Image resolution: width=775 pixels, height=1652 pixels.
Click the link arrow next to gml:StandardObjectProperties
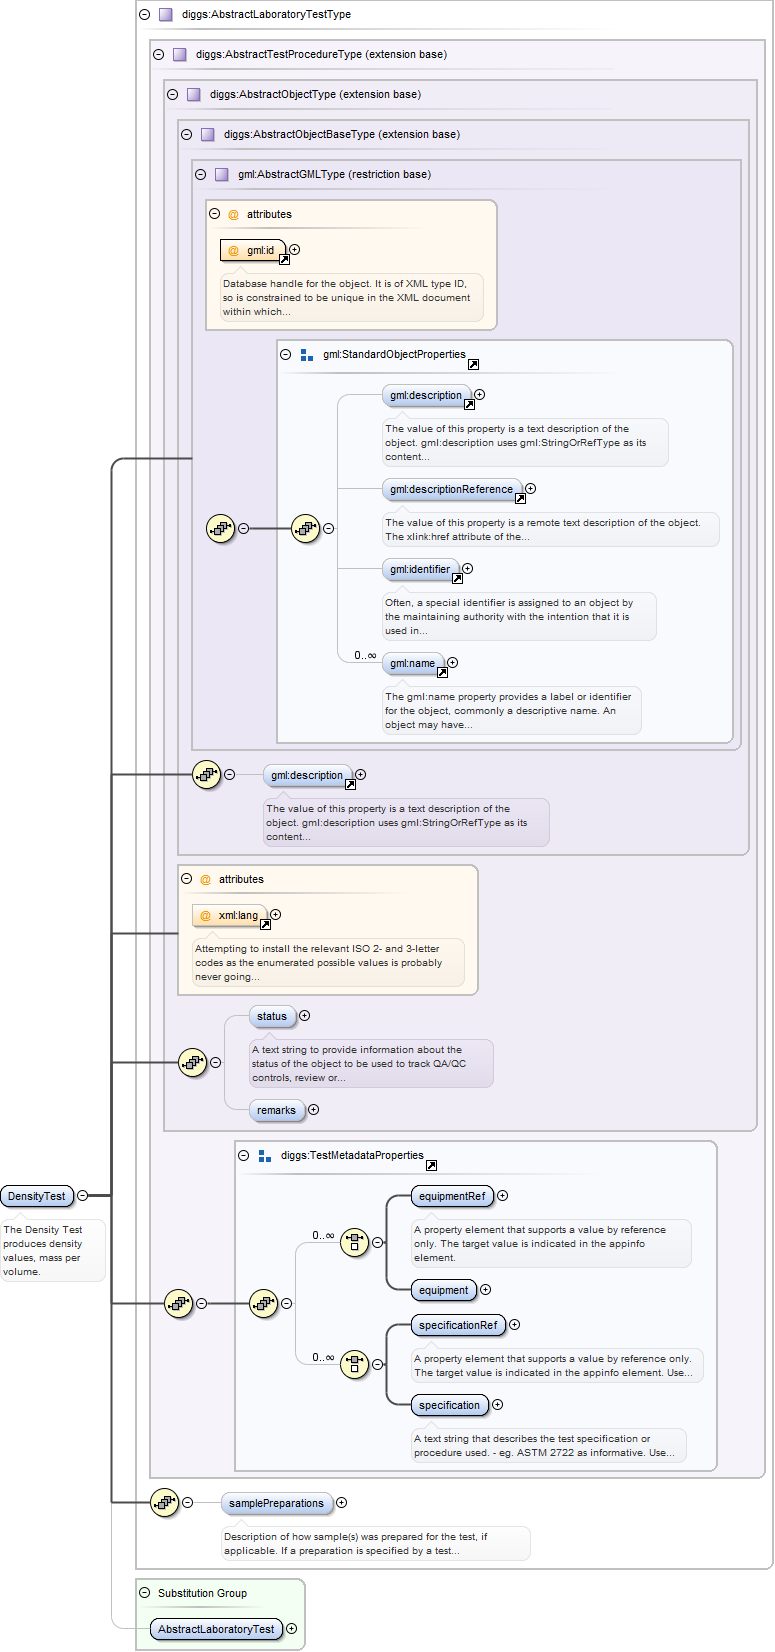(473, 365)
